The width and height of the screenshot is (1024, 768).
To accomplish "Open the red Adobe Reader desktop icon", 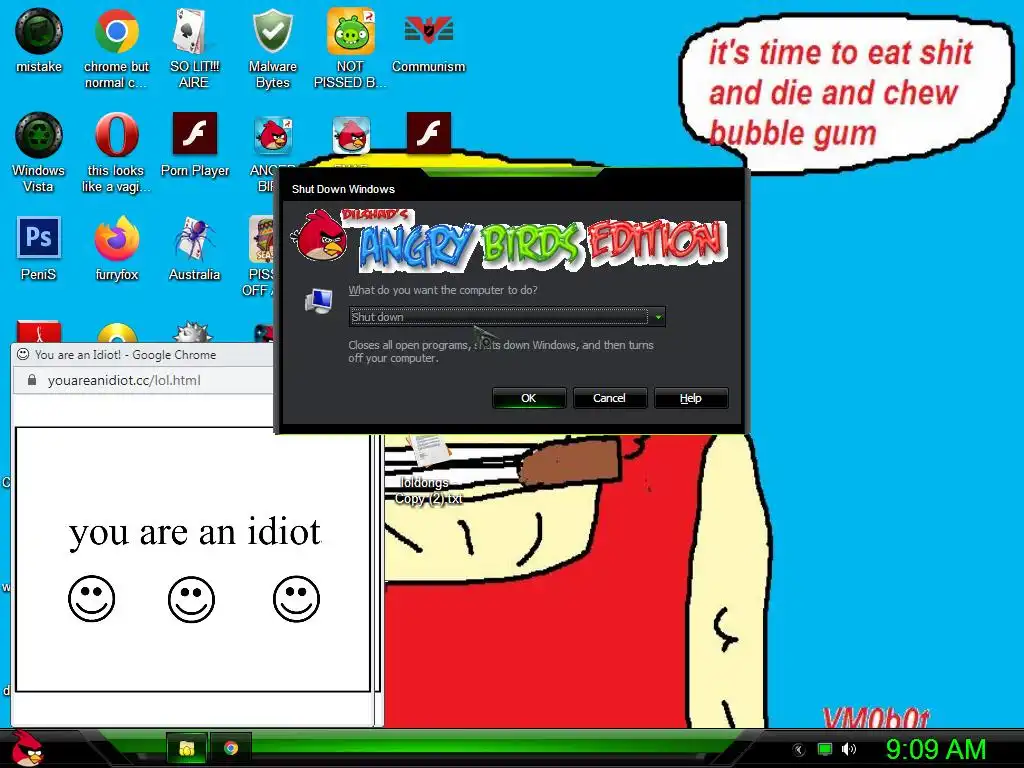I will pos(39,332).
